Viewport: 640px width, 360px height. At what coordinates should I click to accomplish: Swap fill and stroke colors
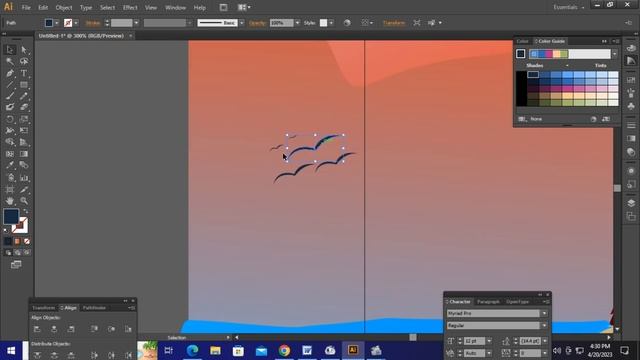point(26,211)
